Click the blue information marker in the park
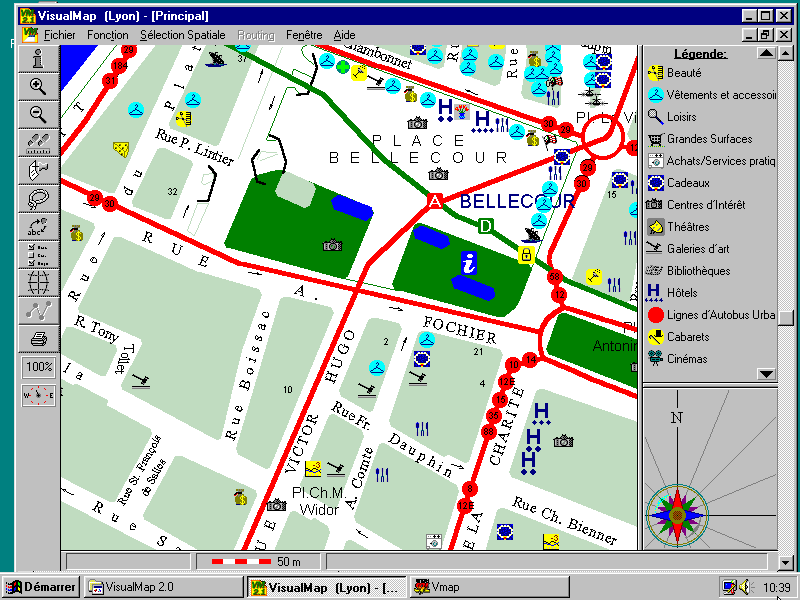Viewport: 800px width, 600px height. click(x=469, y=263)
